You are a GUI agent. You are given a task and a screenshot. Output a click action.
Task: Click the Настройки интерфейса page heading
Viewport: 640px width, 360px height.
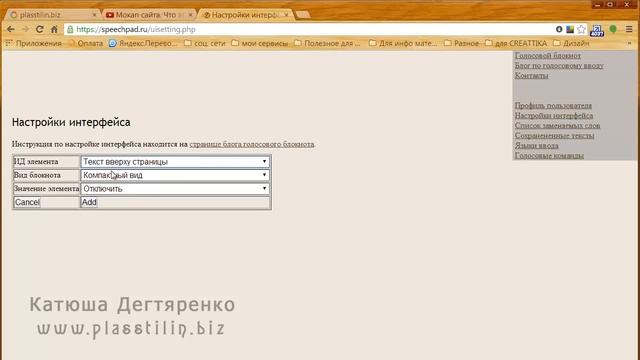(71, 122)
